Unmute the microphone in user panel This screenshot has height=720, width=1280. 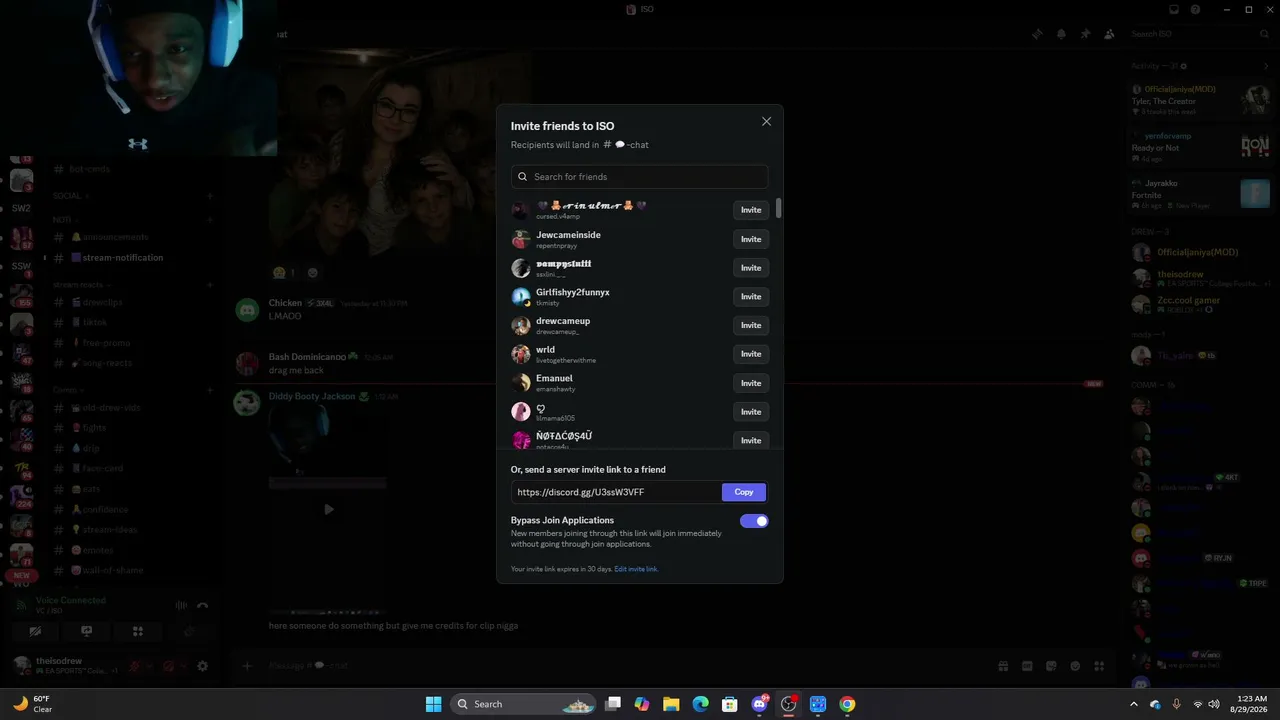point(133,666)
